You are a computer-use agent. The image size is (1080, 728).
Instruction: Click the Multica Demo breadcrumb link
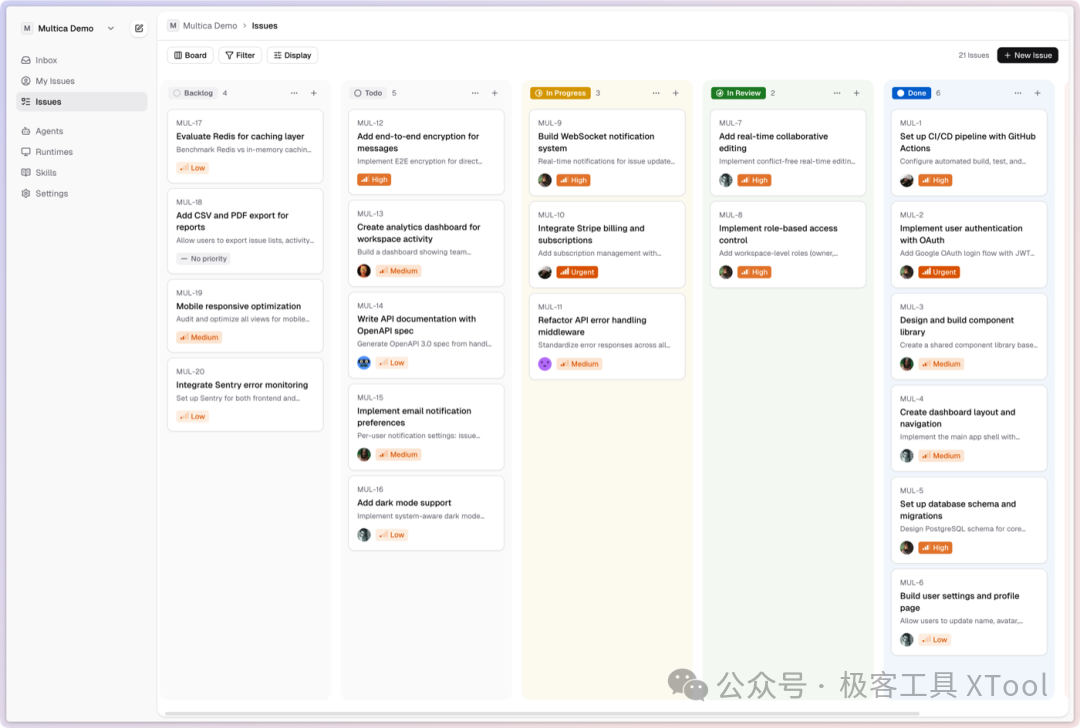click(209, 25)
